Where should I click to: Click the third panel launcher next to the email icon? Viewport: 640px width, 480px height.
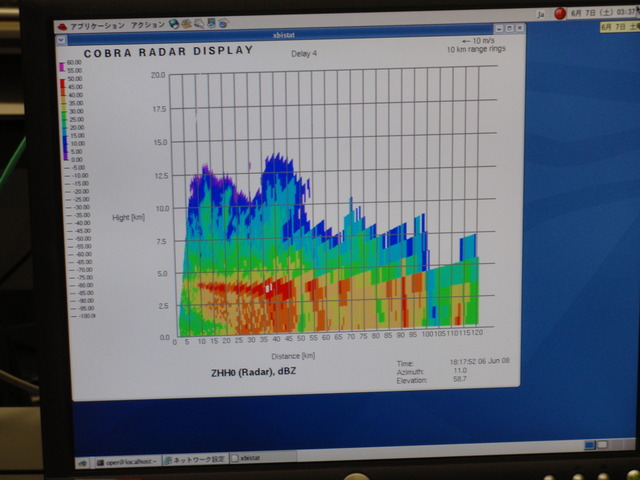click(199, 23)
